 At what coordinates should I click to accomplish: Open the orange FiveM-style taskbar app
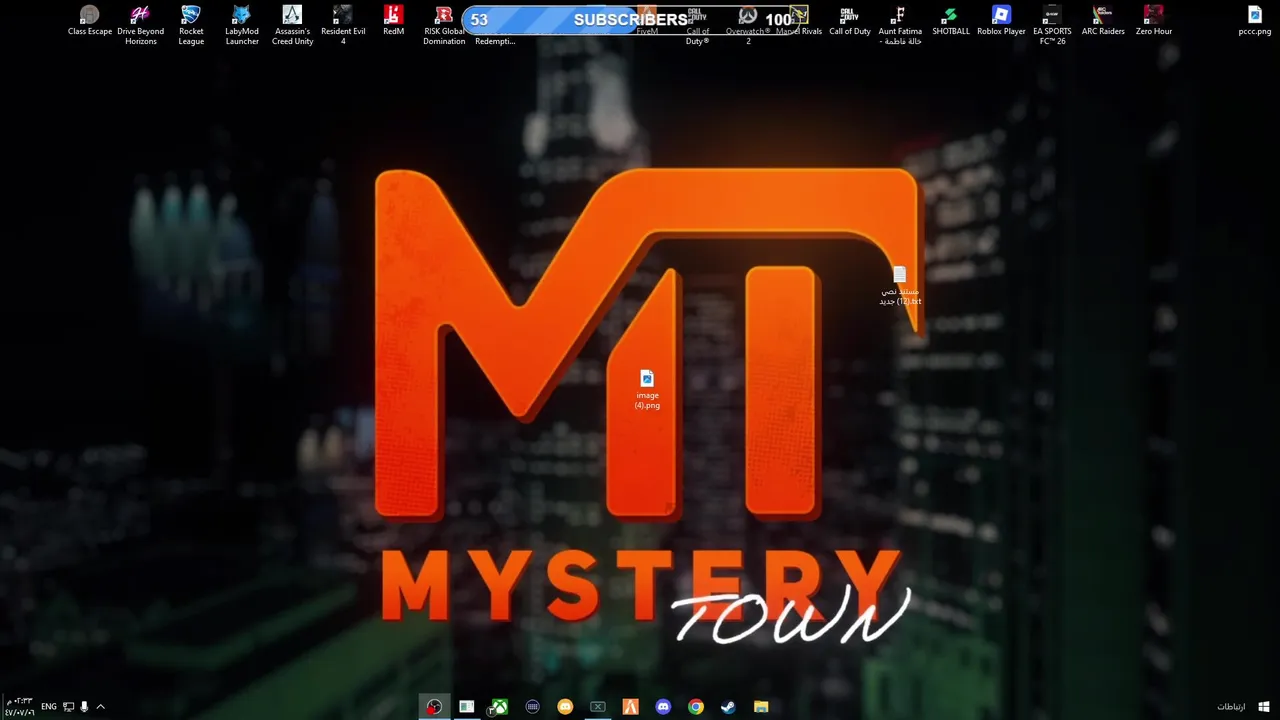630,707
